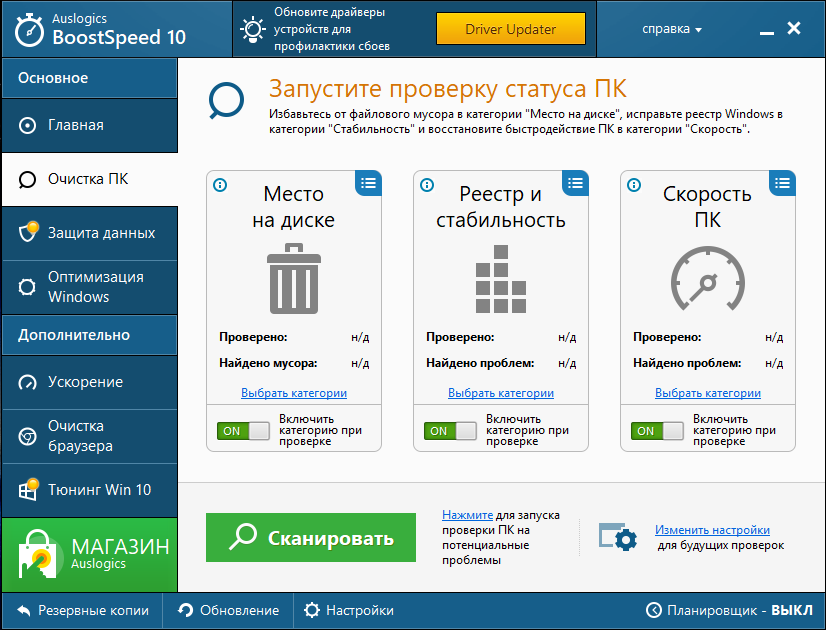This screenshot has height=630, width=826.
Task: Click the Очистка ПК magnifier sidebar icon
Action: [x=27, y=180]
